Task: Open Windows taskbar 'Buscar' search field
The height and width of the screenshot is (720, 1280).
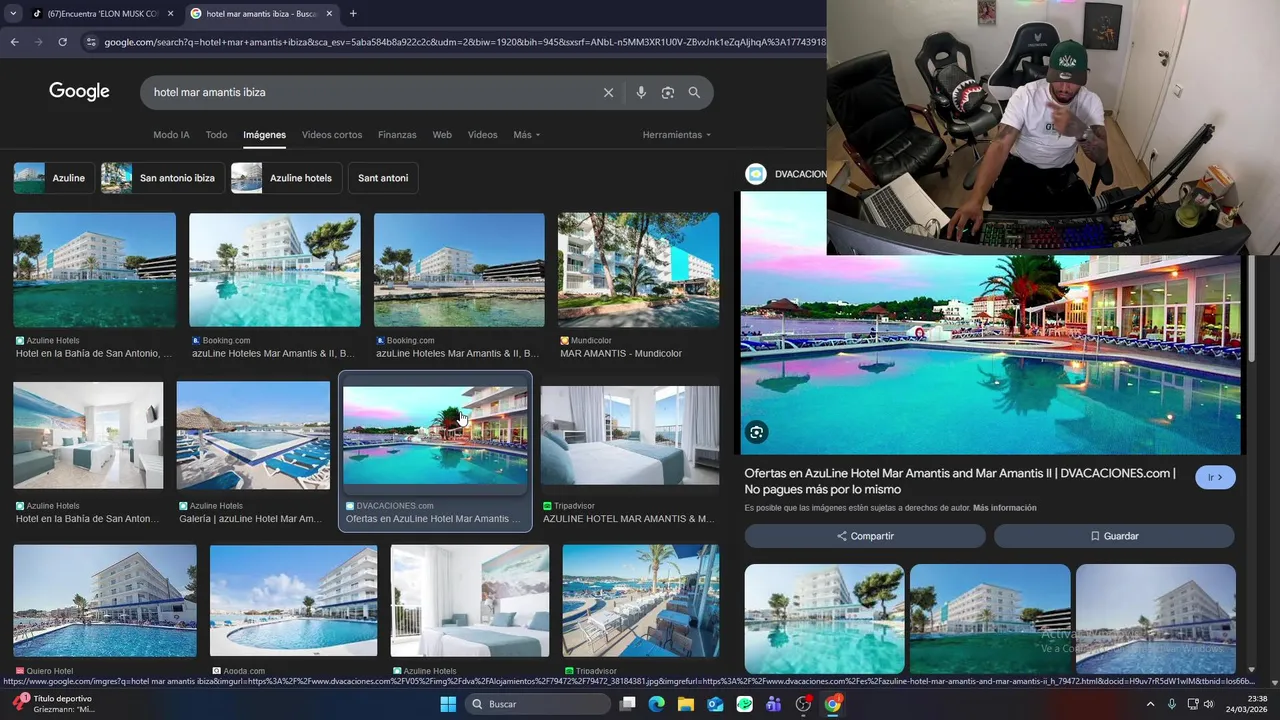Action: point(538,704)
